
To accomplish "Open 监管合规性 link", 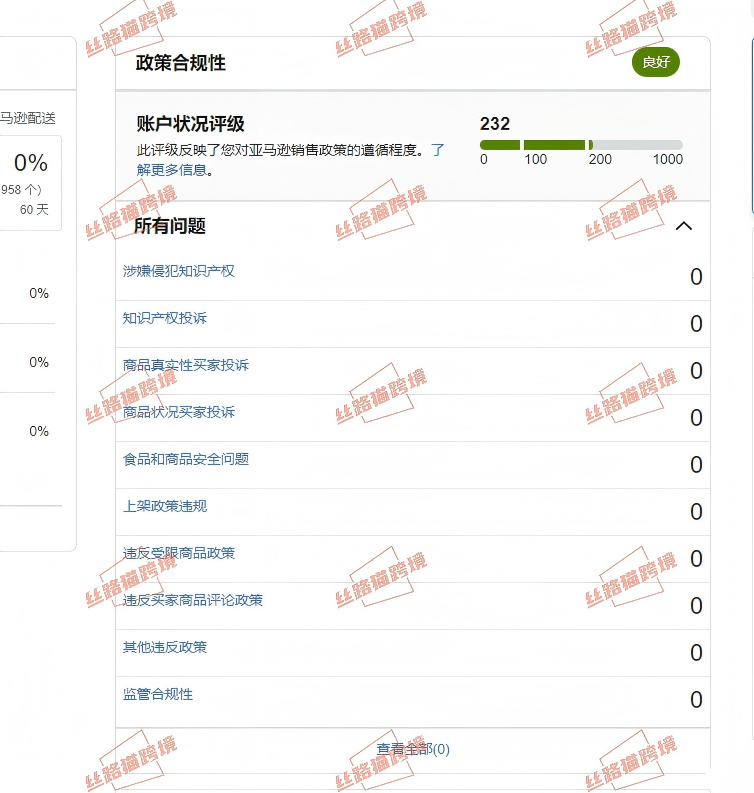I will [x=158, y=694].
